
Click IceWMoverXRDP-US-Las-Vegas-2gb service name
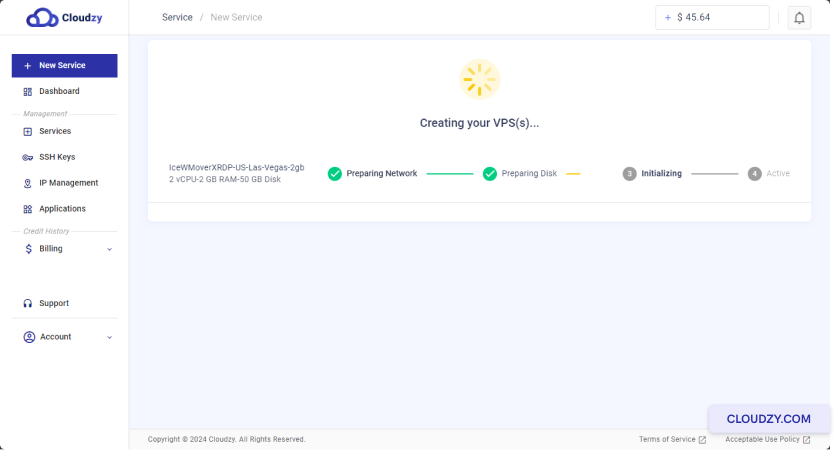coord(237,167)
